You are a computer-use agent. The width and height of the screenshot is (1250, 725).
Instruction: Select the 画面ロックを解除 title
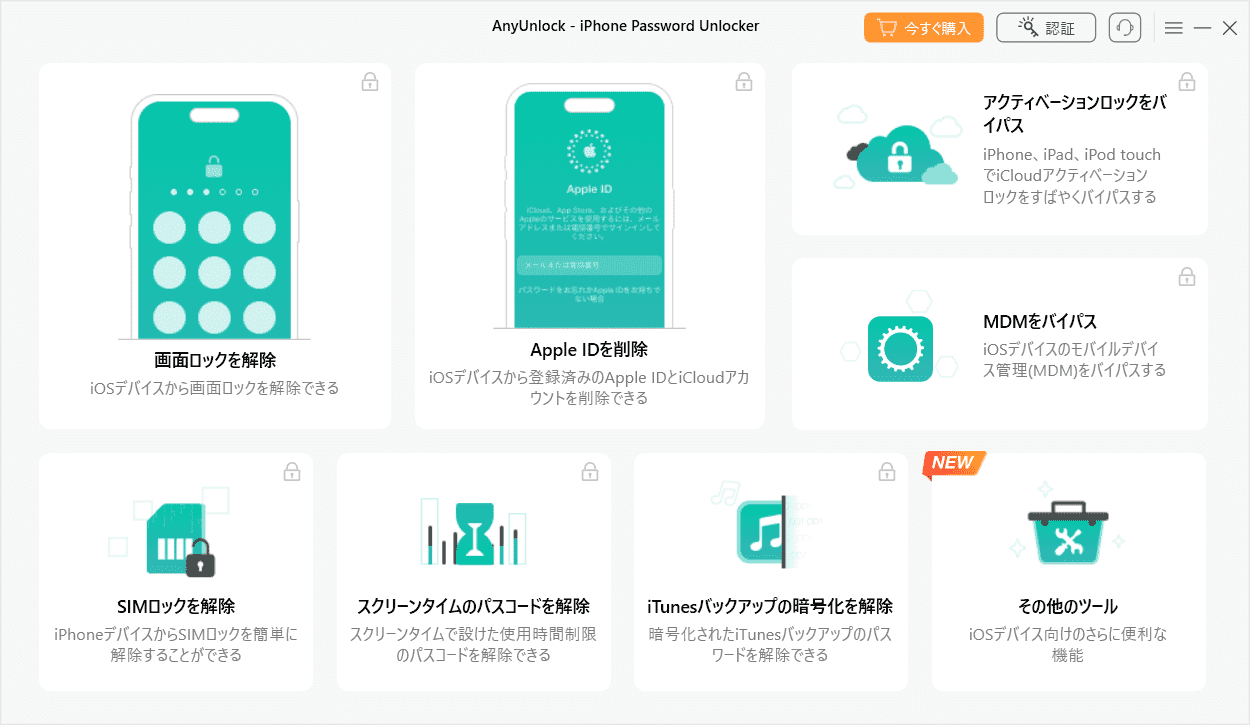click(x=215, y=360)
